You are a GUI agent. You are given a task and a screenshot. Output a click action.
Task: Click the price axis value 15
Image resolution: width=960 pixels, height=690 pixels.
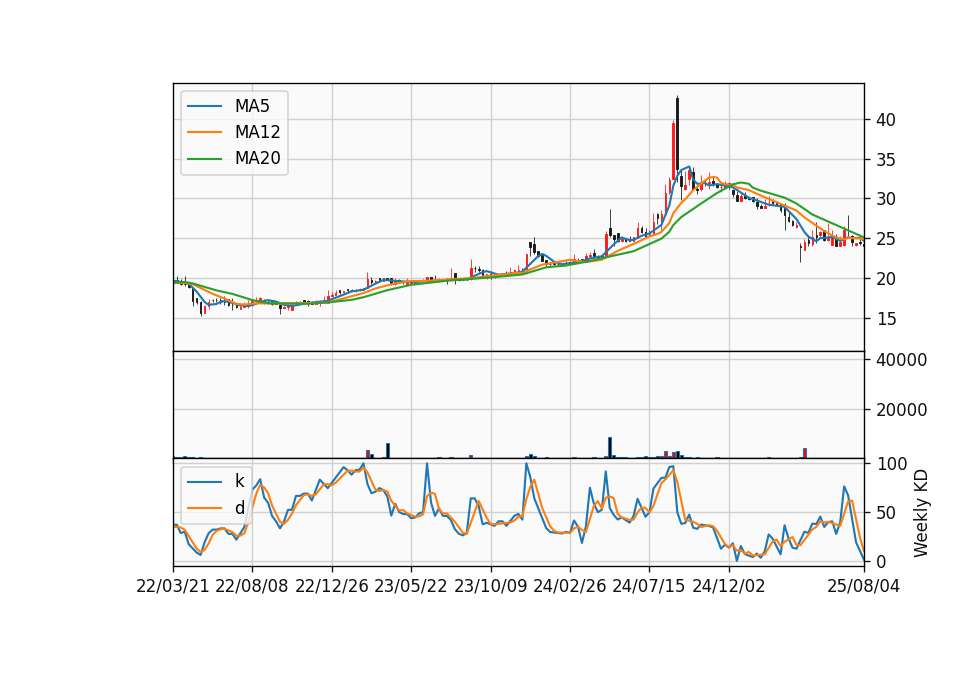point(885,318)
